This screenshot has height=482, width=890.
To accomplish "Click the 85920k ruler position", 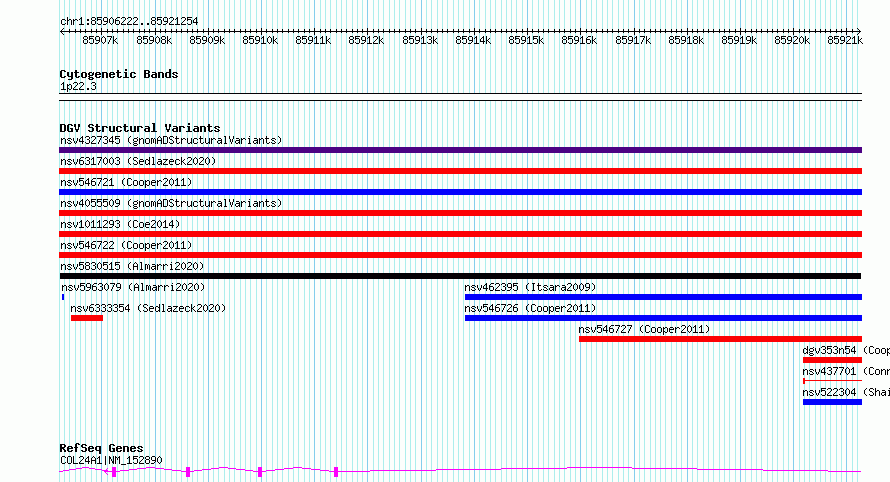I will (792, 40).
